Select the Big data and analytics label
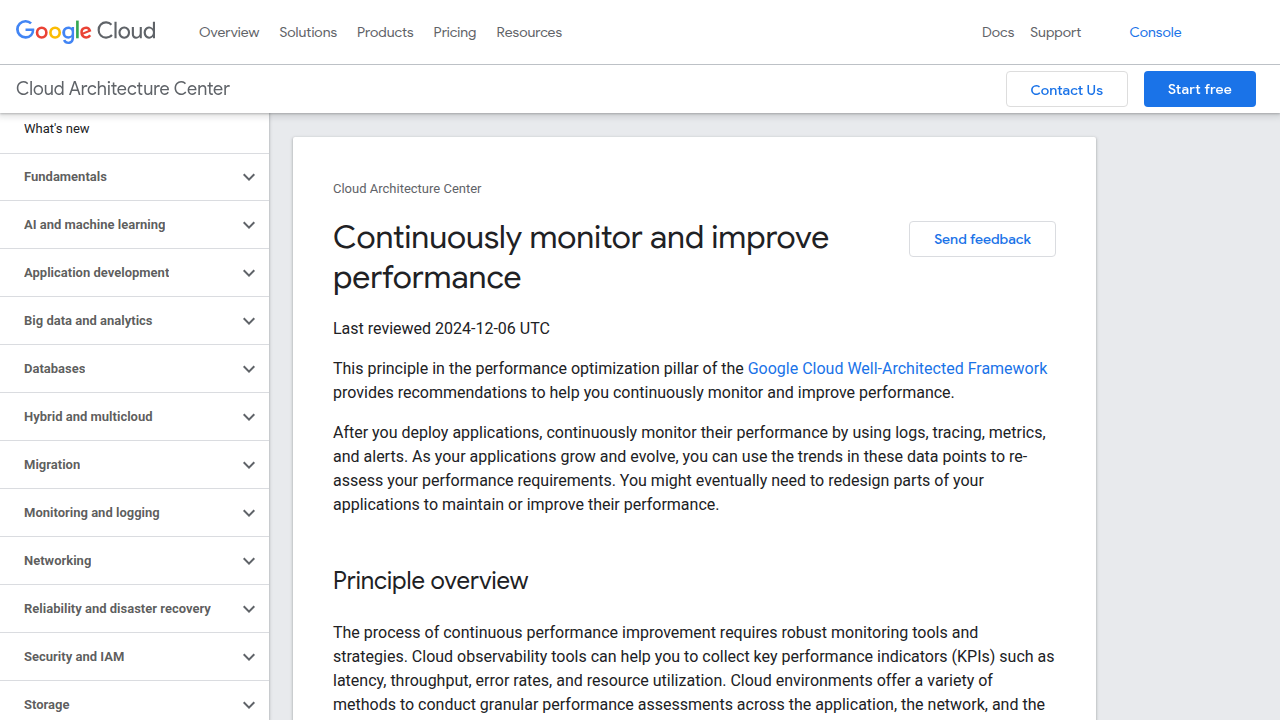The width and height of the screenshot is (1280, 720). (x=88, y=321)
